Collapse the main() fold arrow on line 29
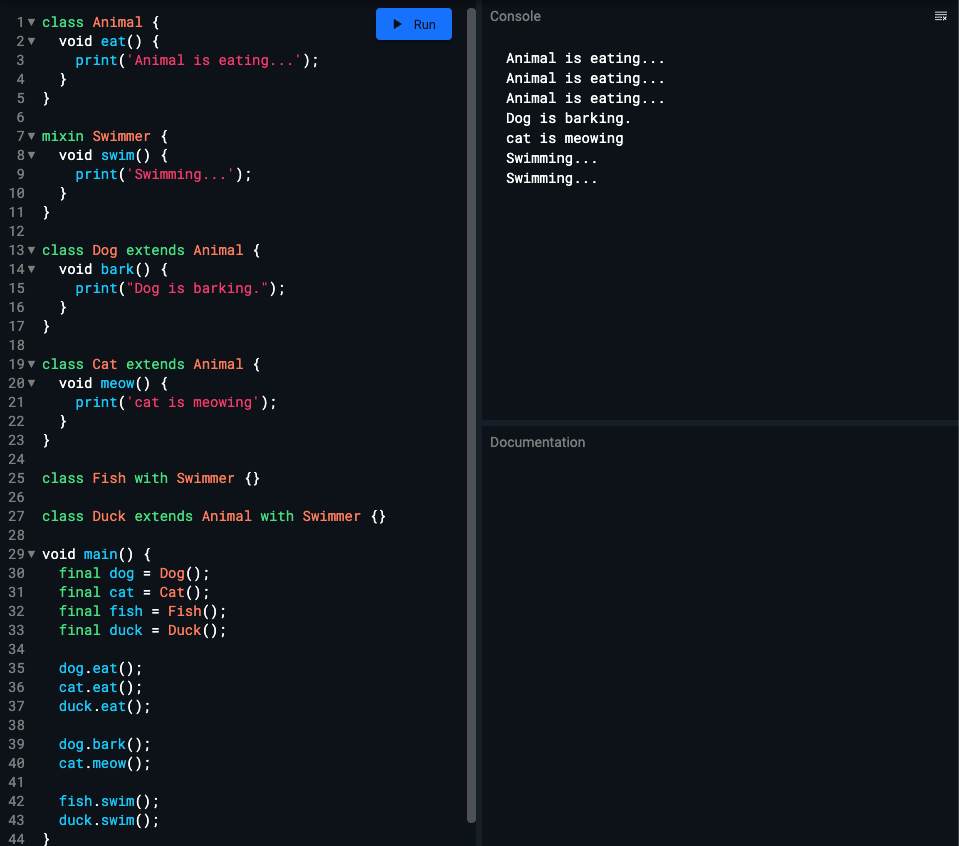This screenshot has height=846, width=959. [31, 554]
